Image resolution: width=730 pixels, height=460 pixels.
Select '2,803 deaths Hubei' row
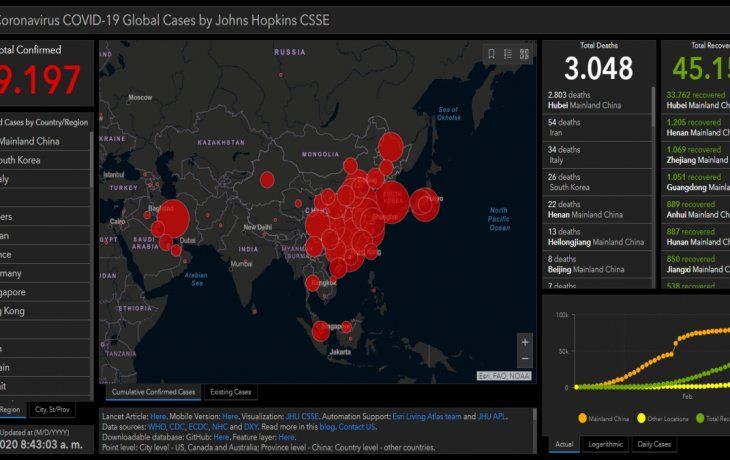point(597,100)
